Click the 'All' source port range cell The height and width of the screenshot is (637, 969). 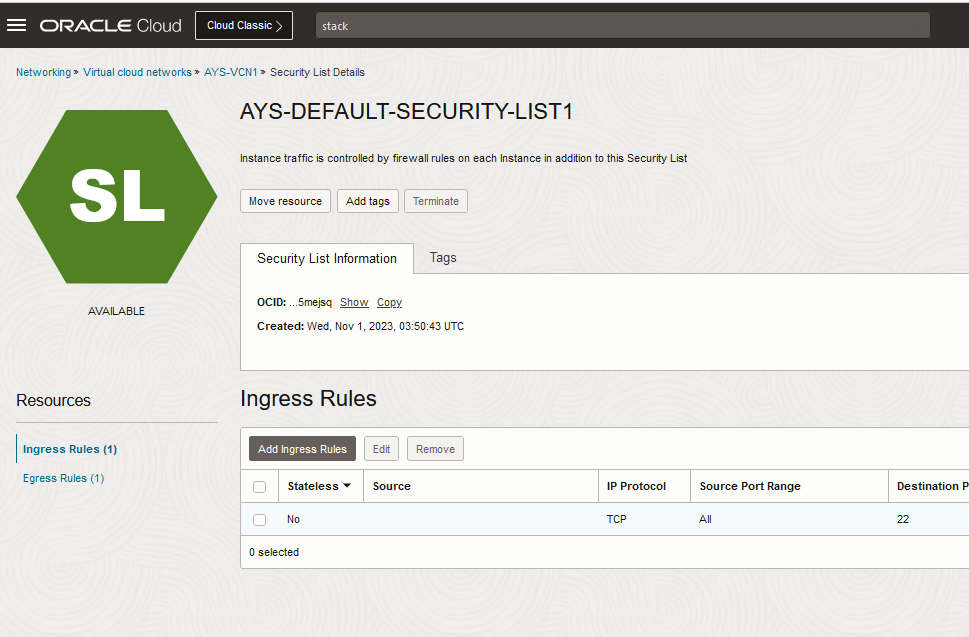click(705, 519)
